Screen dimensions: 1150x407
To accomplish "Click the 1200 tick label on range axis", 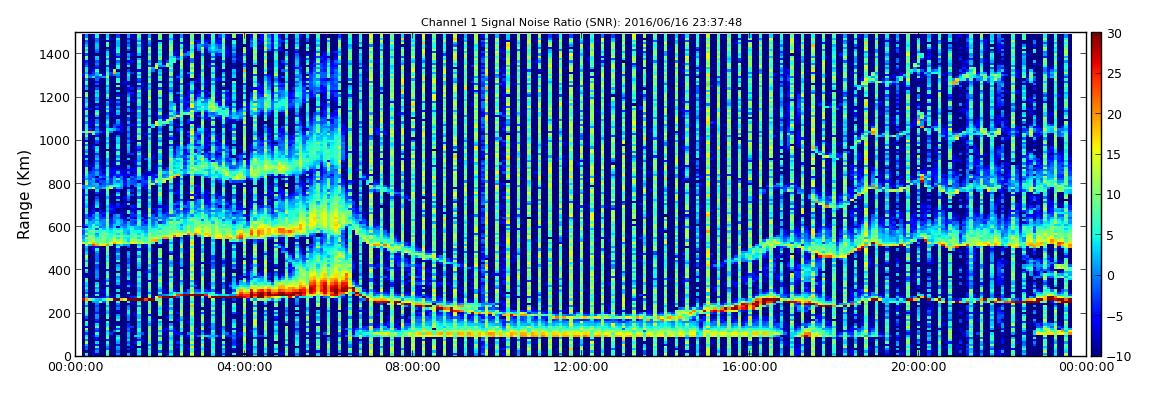I will pos(56,98).
